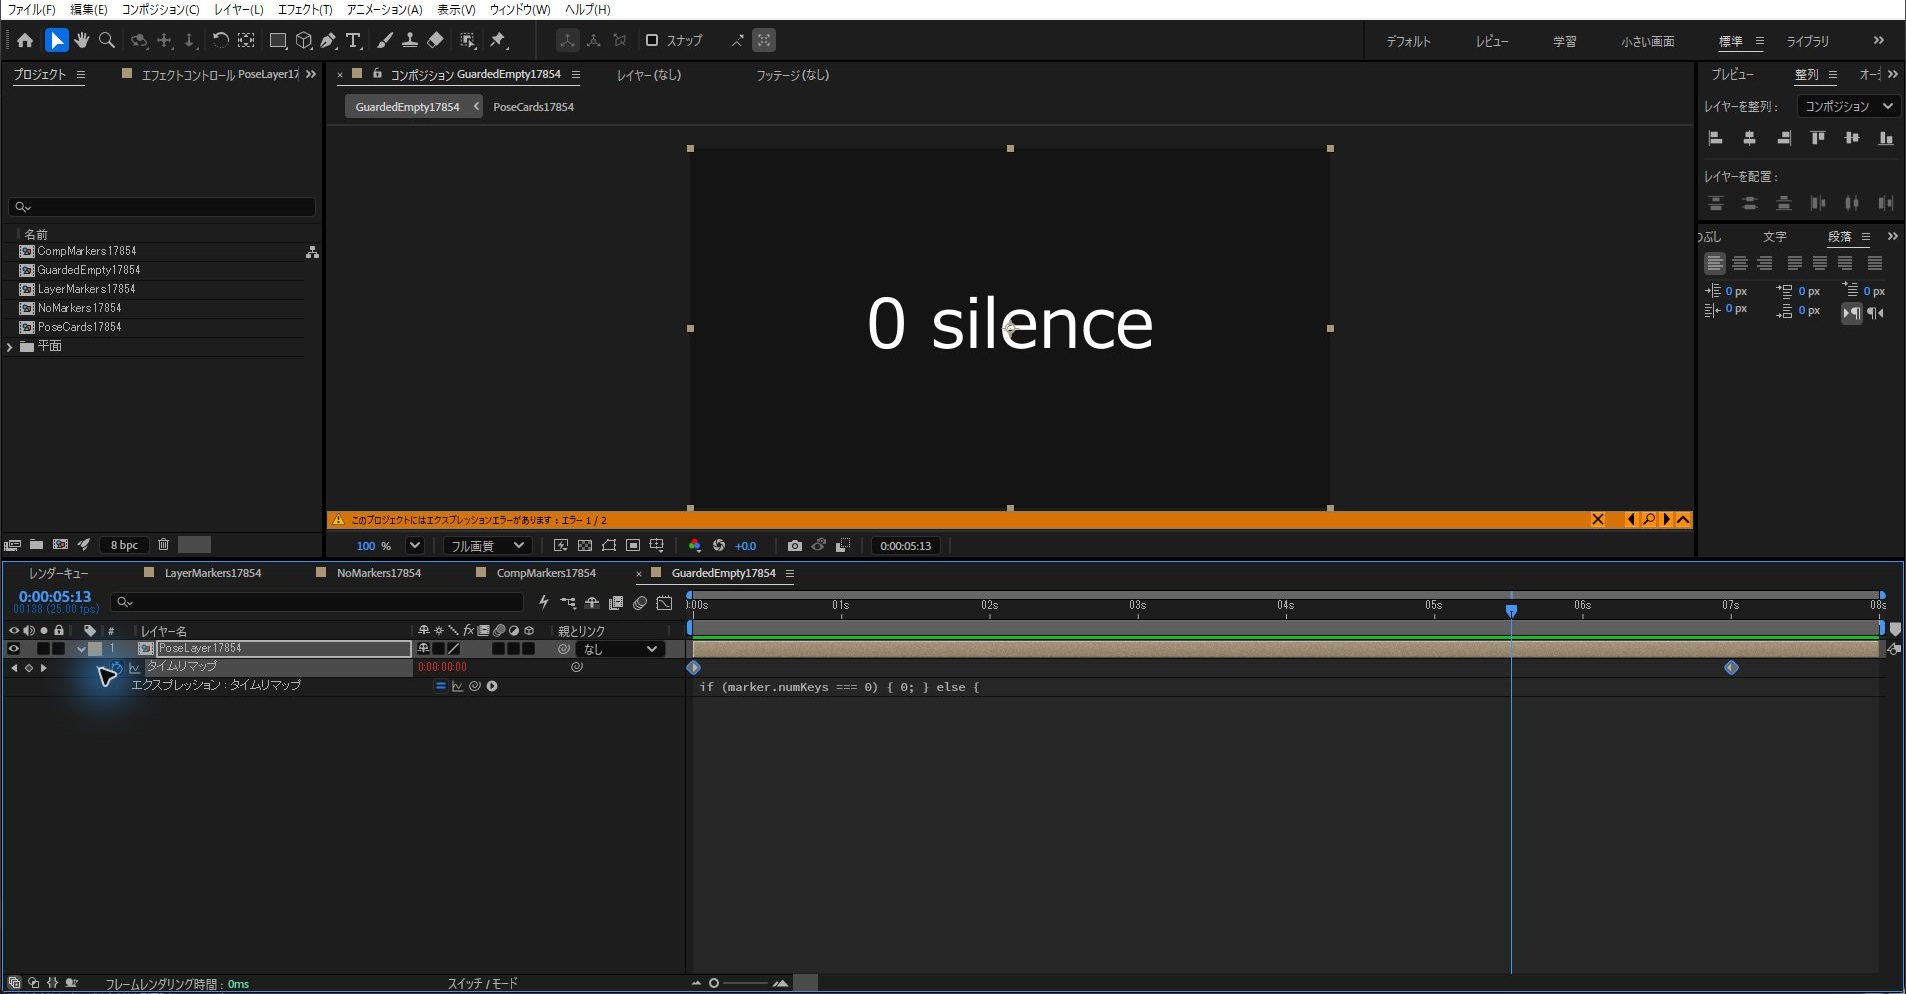Go to next expression error arrow

(x=1667, y=520)
